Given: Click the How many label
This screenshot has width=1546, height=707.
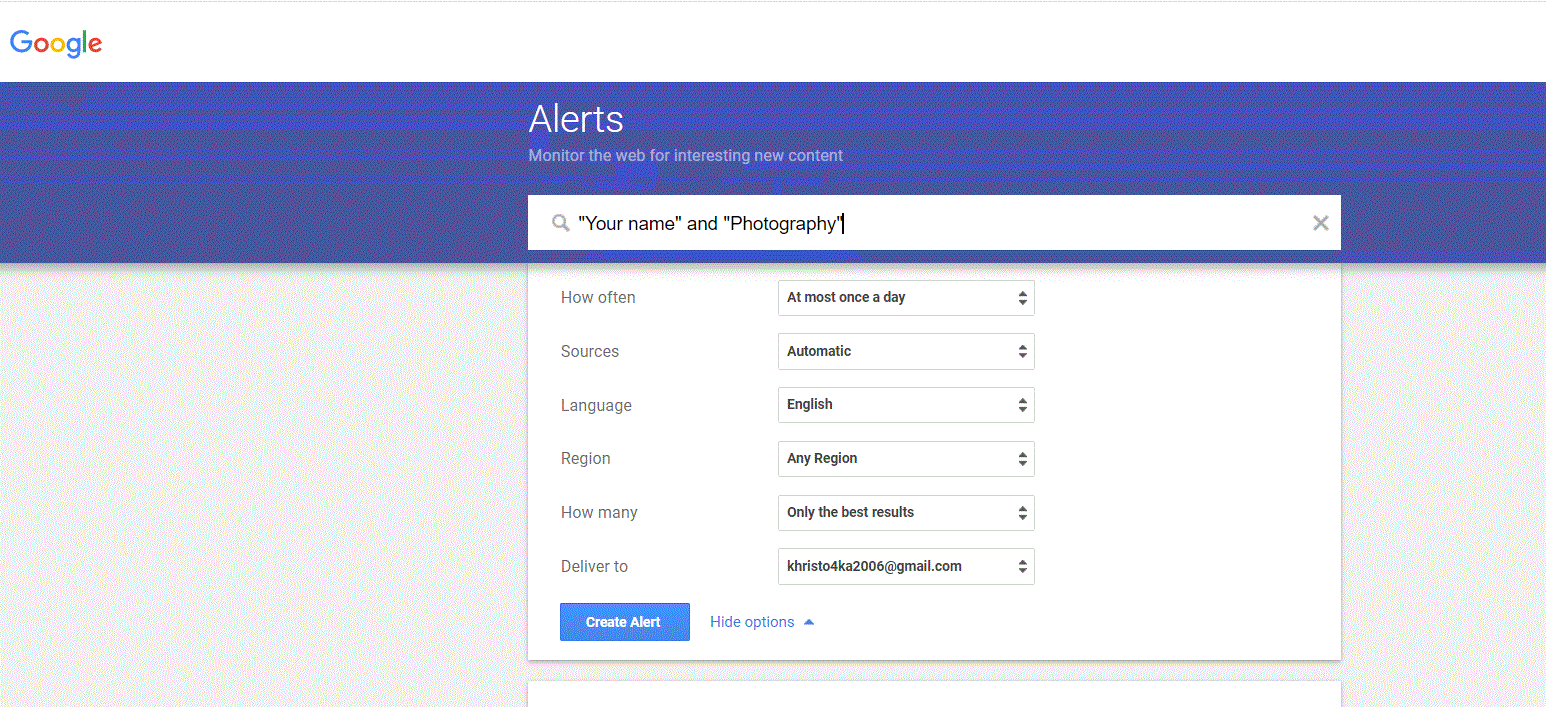Looking at the screenshot, I should [599, 513].
